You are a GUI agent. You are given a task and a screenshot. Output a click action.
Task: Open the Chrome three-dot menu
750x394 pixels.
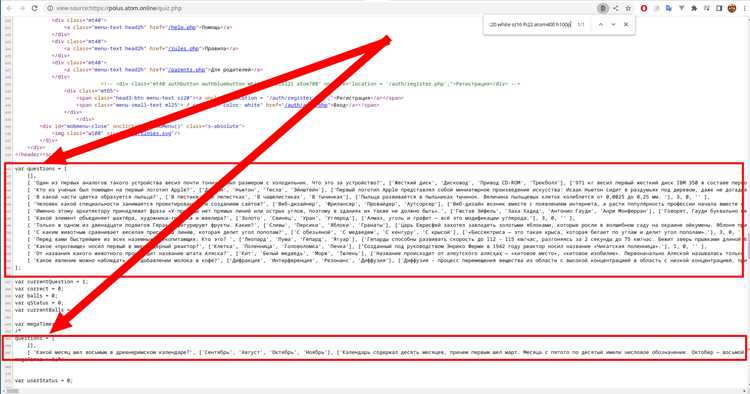744,8
